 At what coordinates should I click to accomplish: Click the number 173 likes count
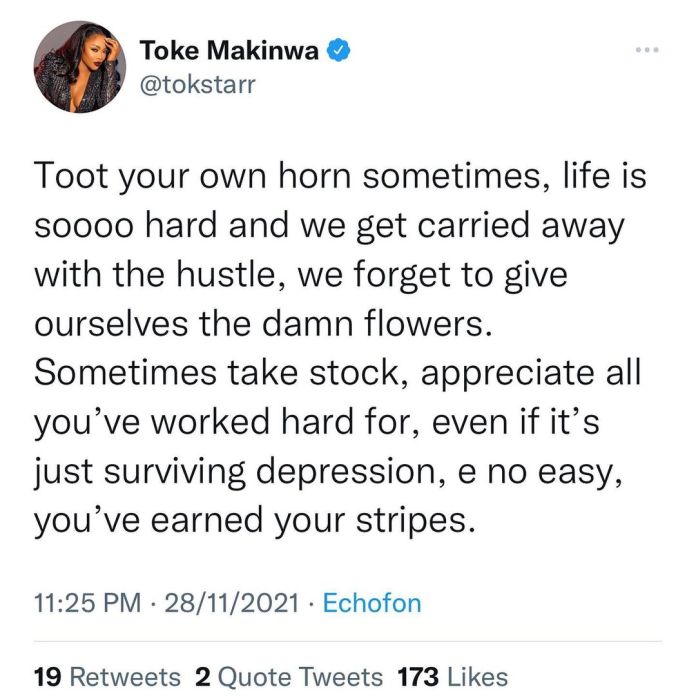point(419,676)
